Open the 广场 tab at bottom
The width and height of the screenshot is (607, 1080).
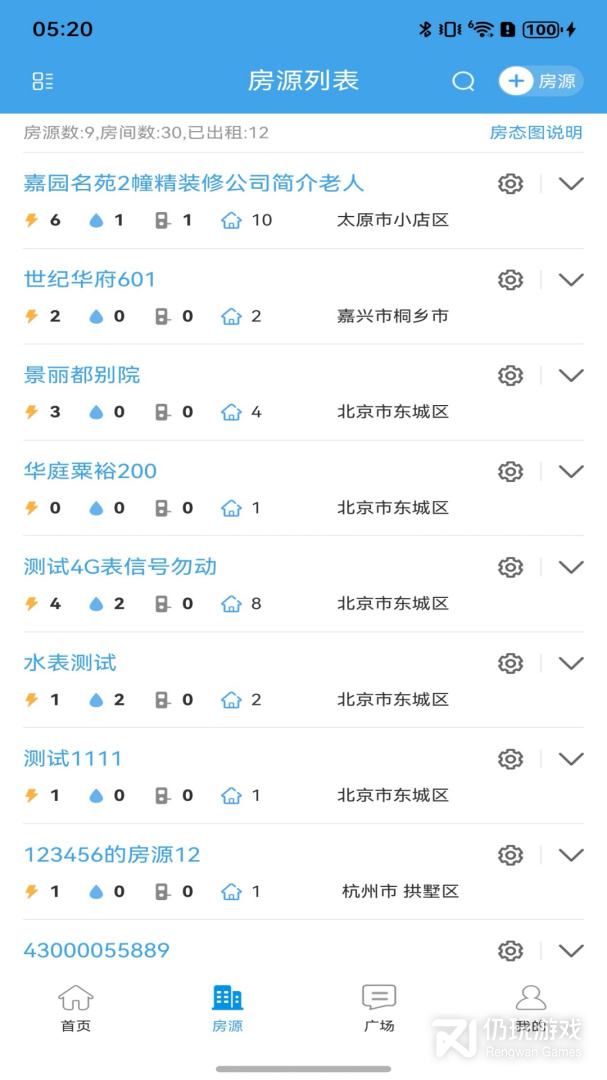[379, 1006]
